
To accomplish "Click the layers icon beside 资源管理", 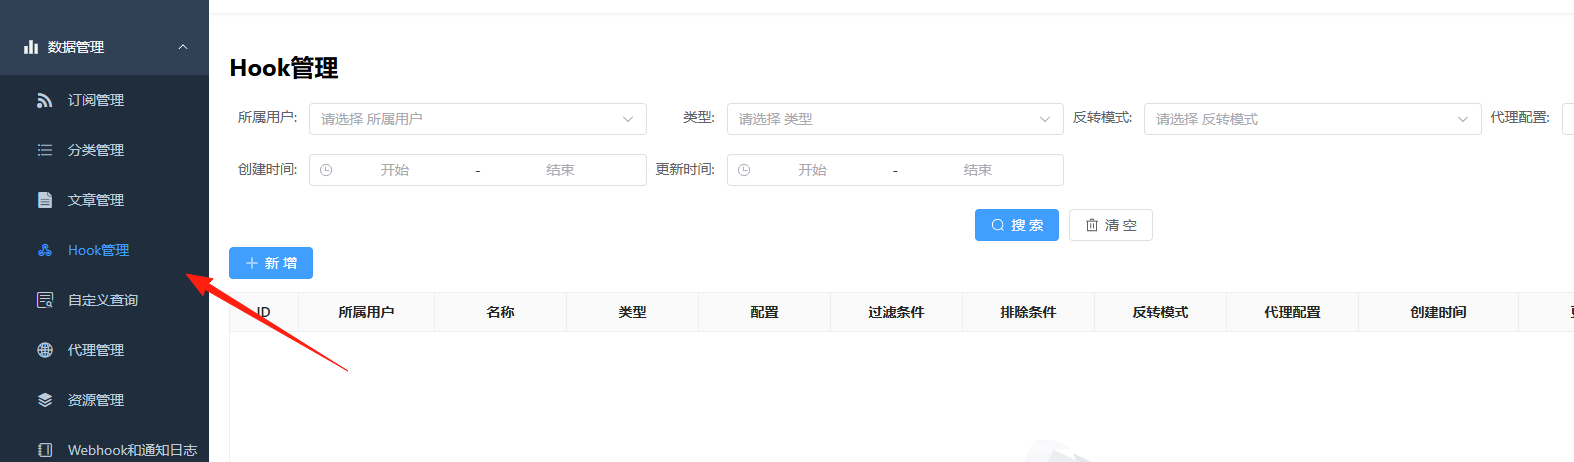I will [45, 400].
